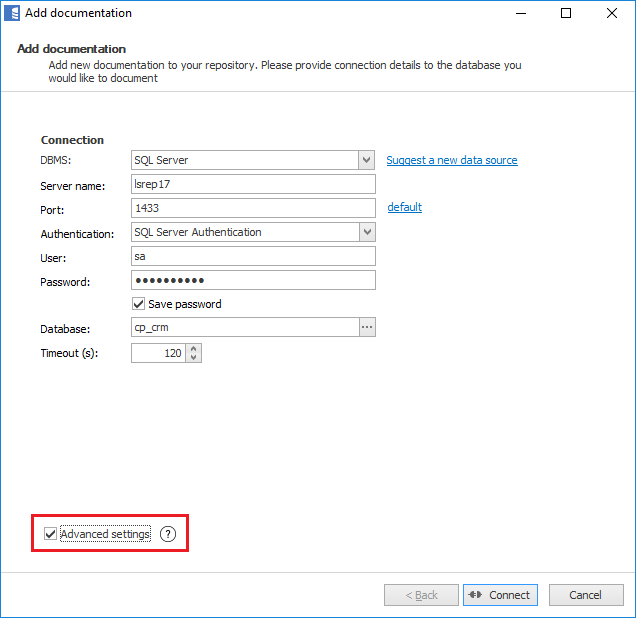636x618 pixels.
Task: Open the Authentication dropdown
Action: click(367, 232)
